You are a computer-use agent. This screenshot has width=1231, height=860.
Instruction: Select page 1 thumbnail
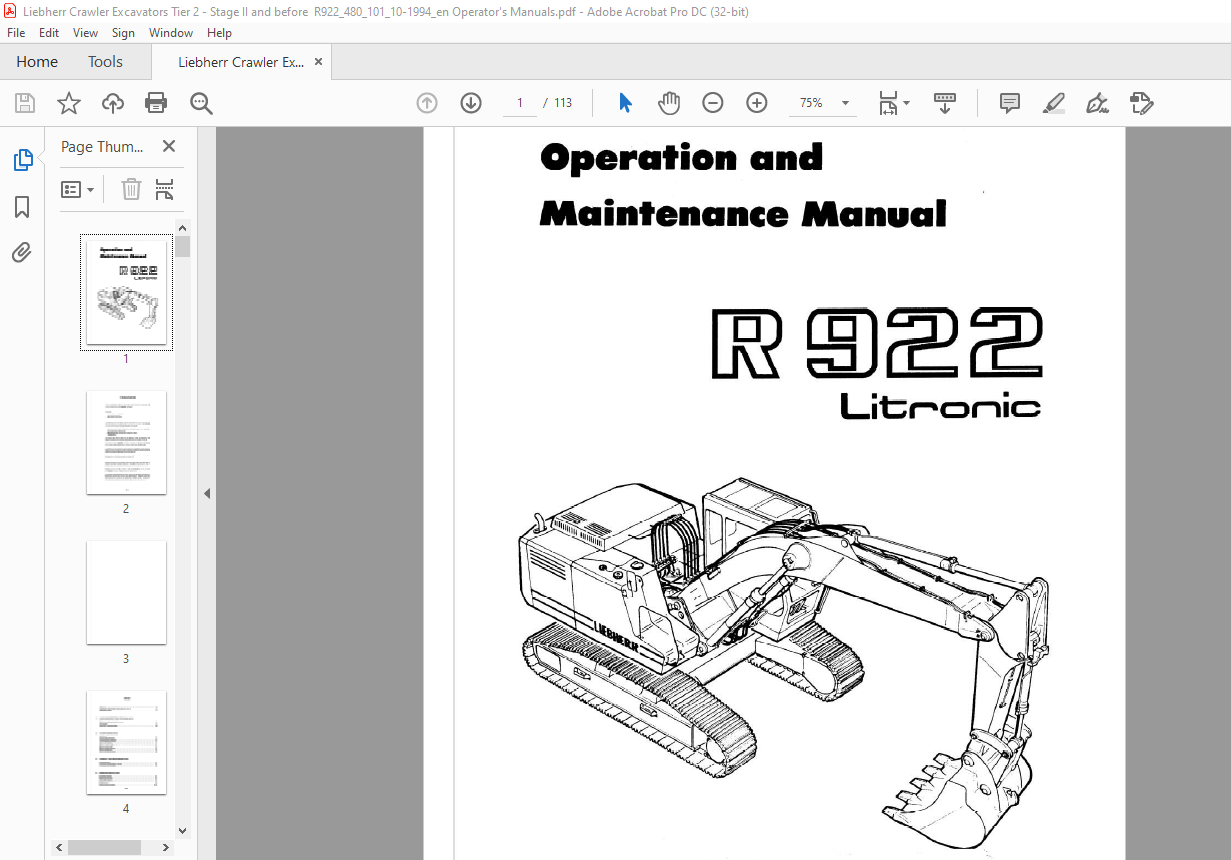(126, 292)
